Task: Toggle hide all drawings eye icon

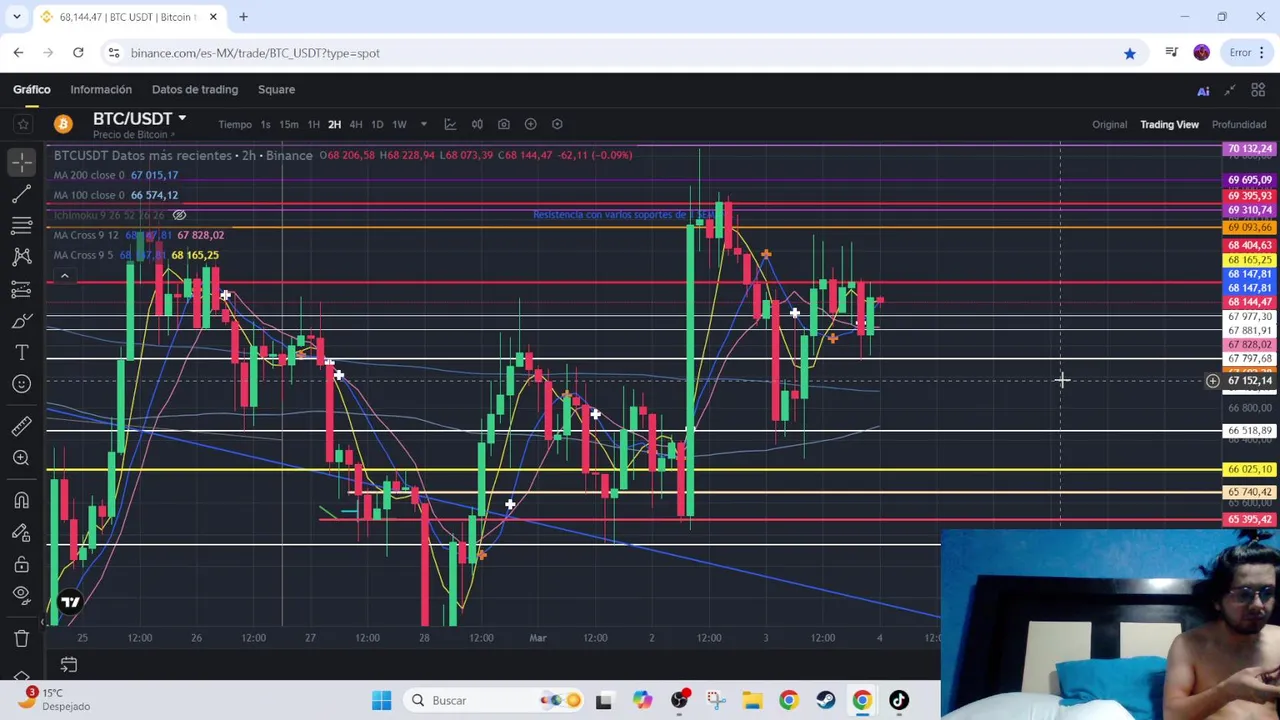Action: point(22,595)
